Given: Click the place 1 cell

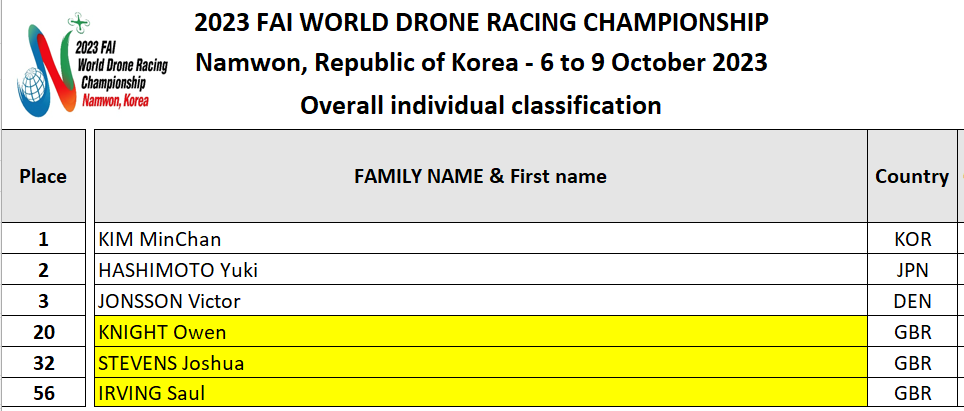Looking at the screenshot, I should click(x=43, y=239).
